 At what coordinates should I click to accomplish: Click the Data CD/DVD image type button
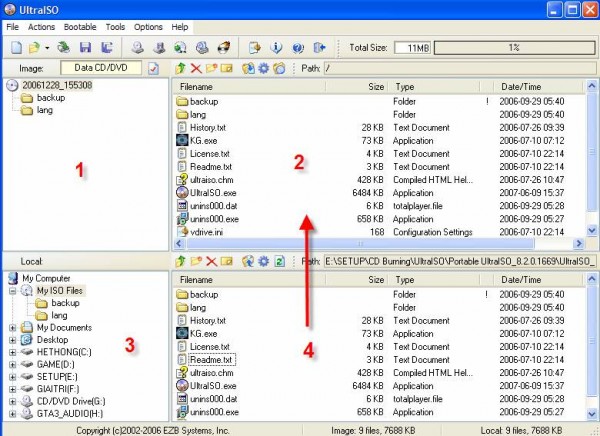pyautogui.click(x=101, y=68)
